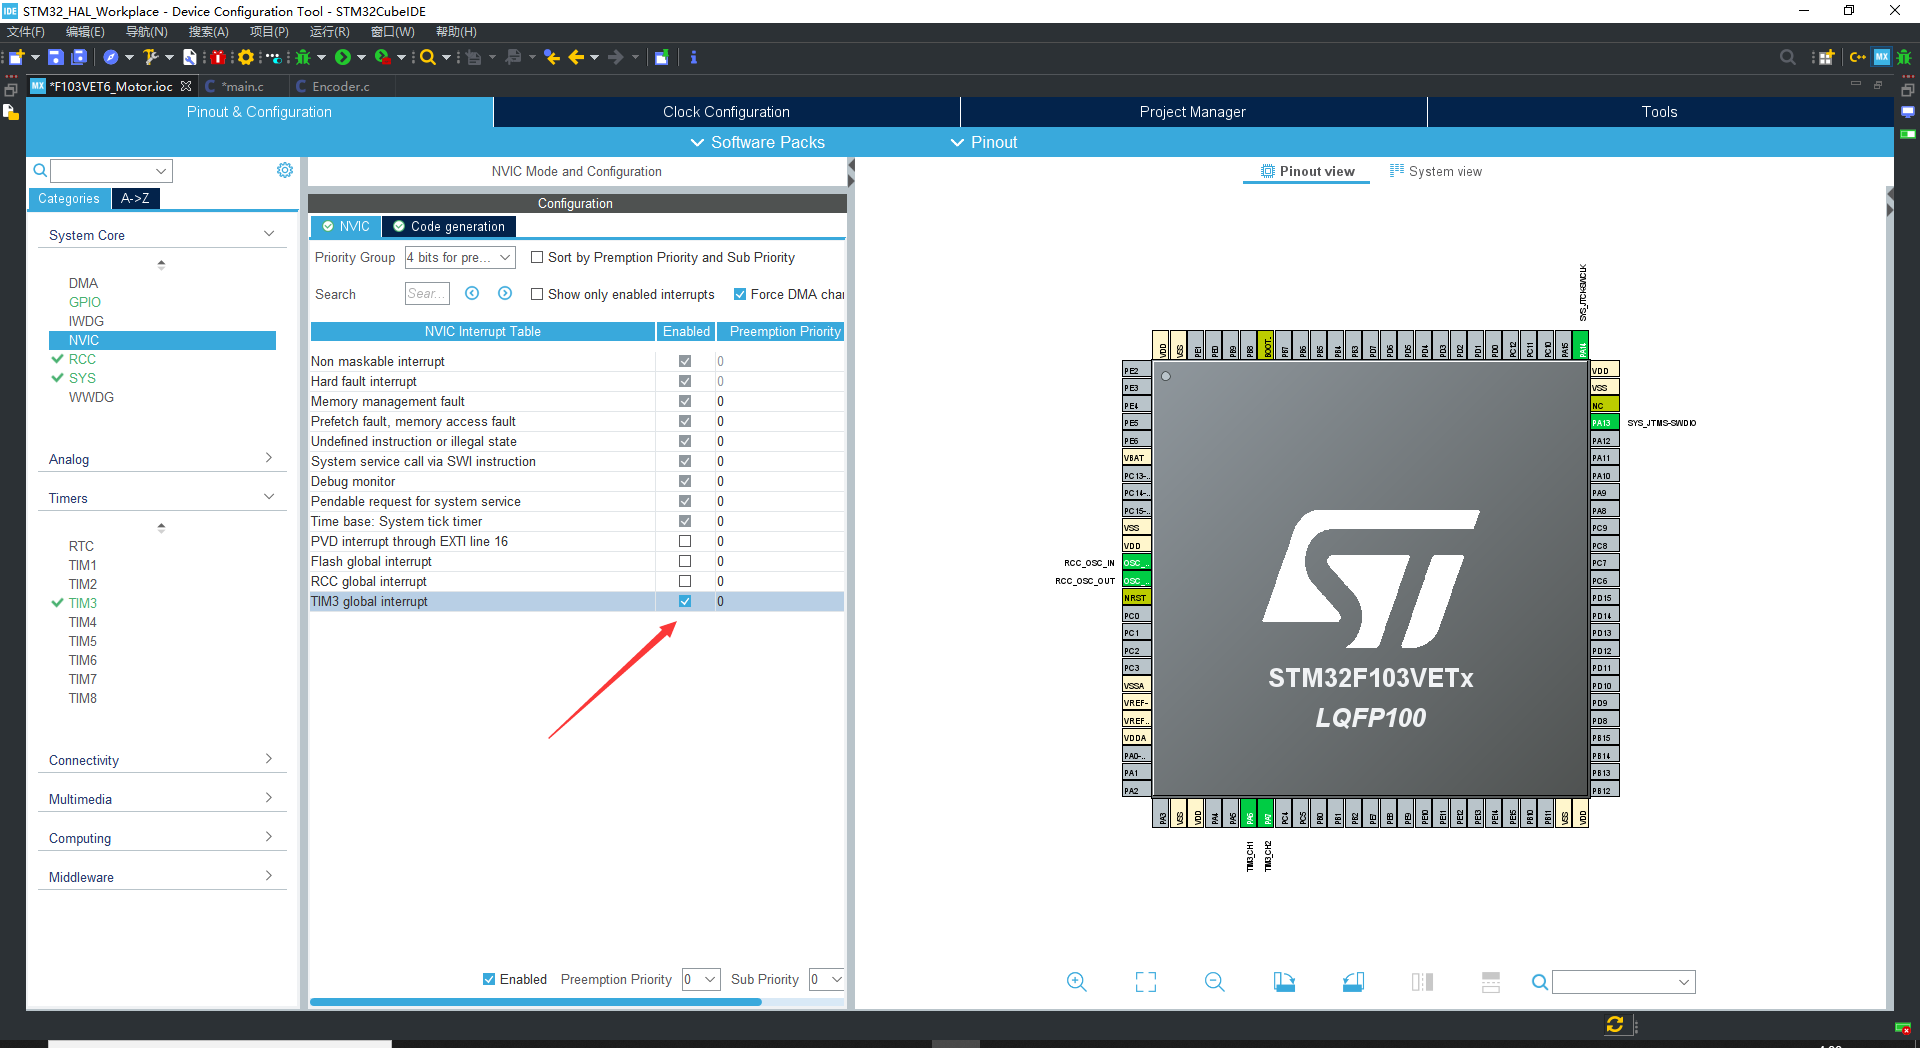This screenshot has width=1920, height=1048.
Task: Click the red gift box toolbar icon
Action: 217,57
